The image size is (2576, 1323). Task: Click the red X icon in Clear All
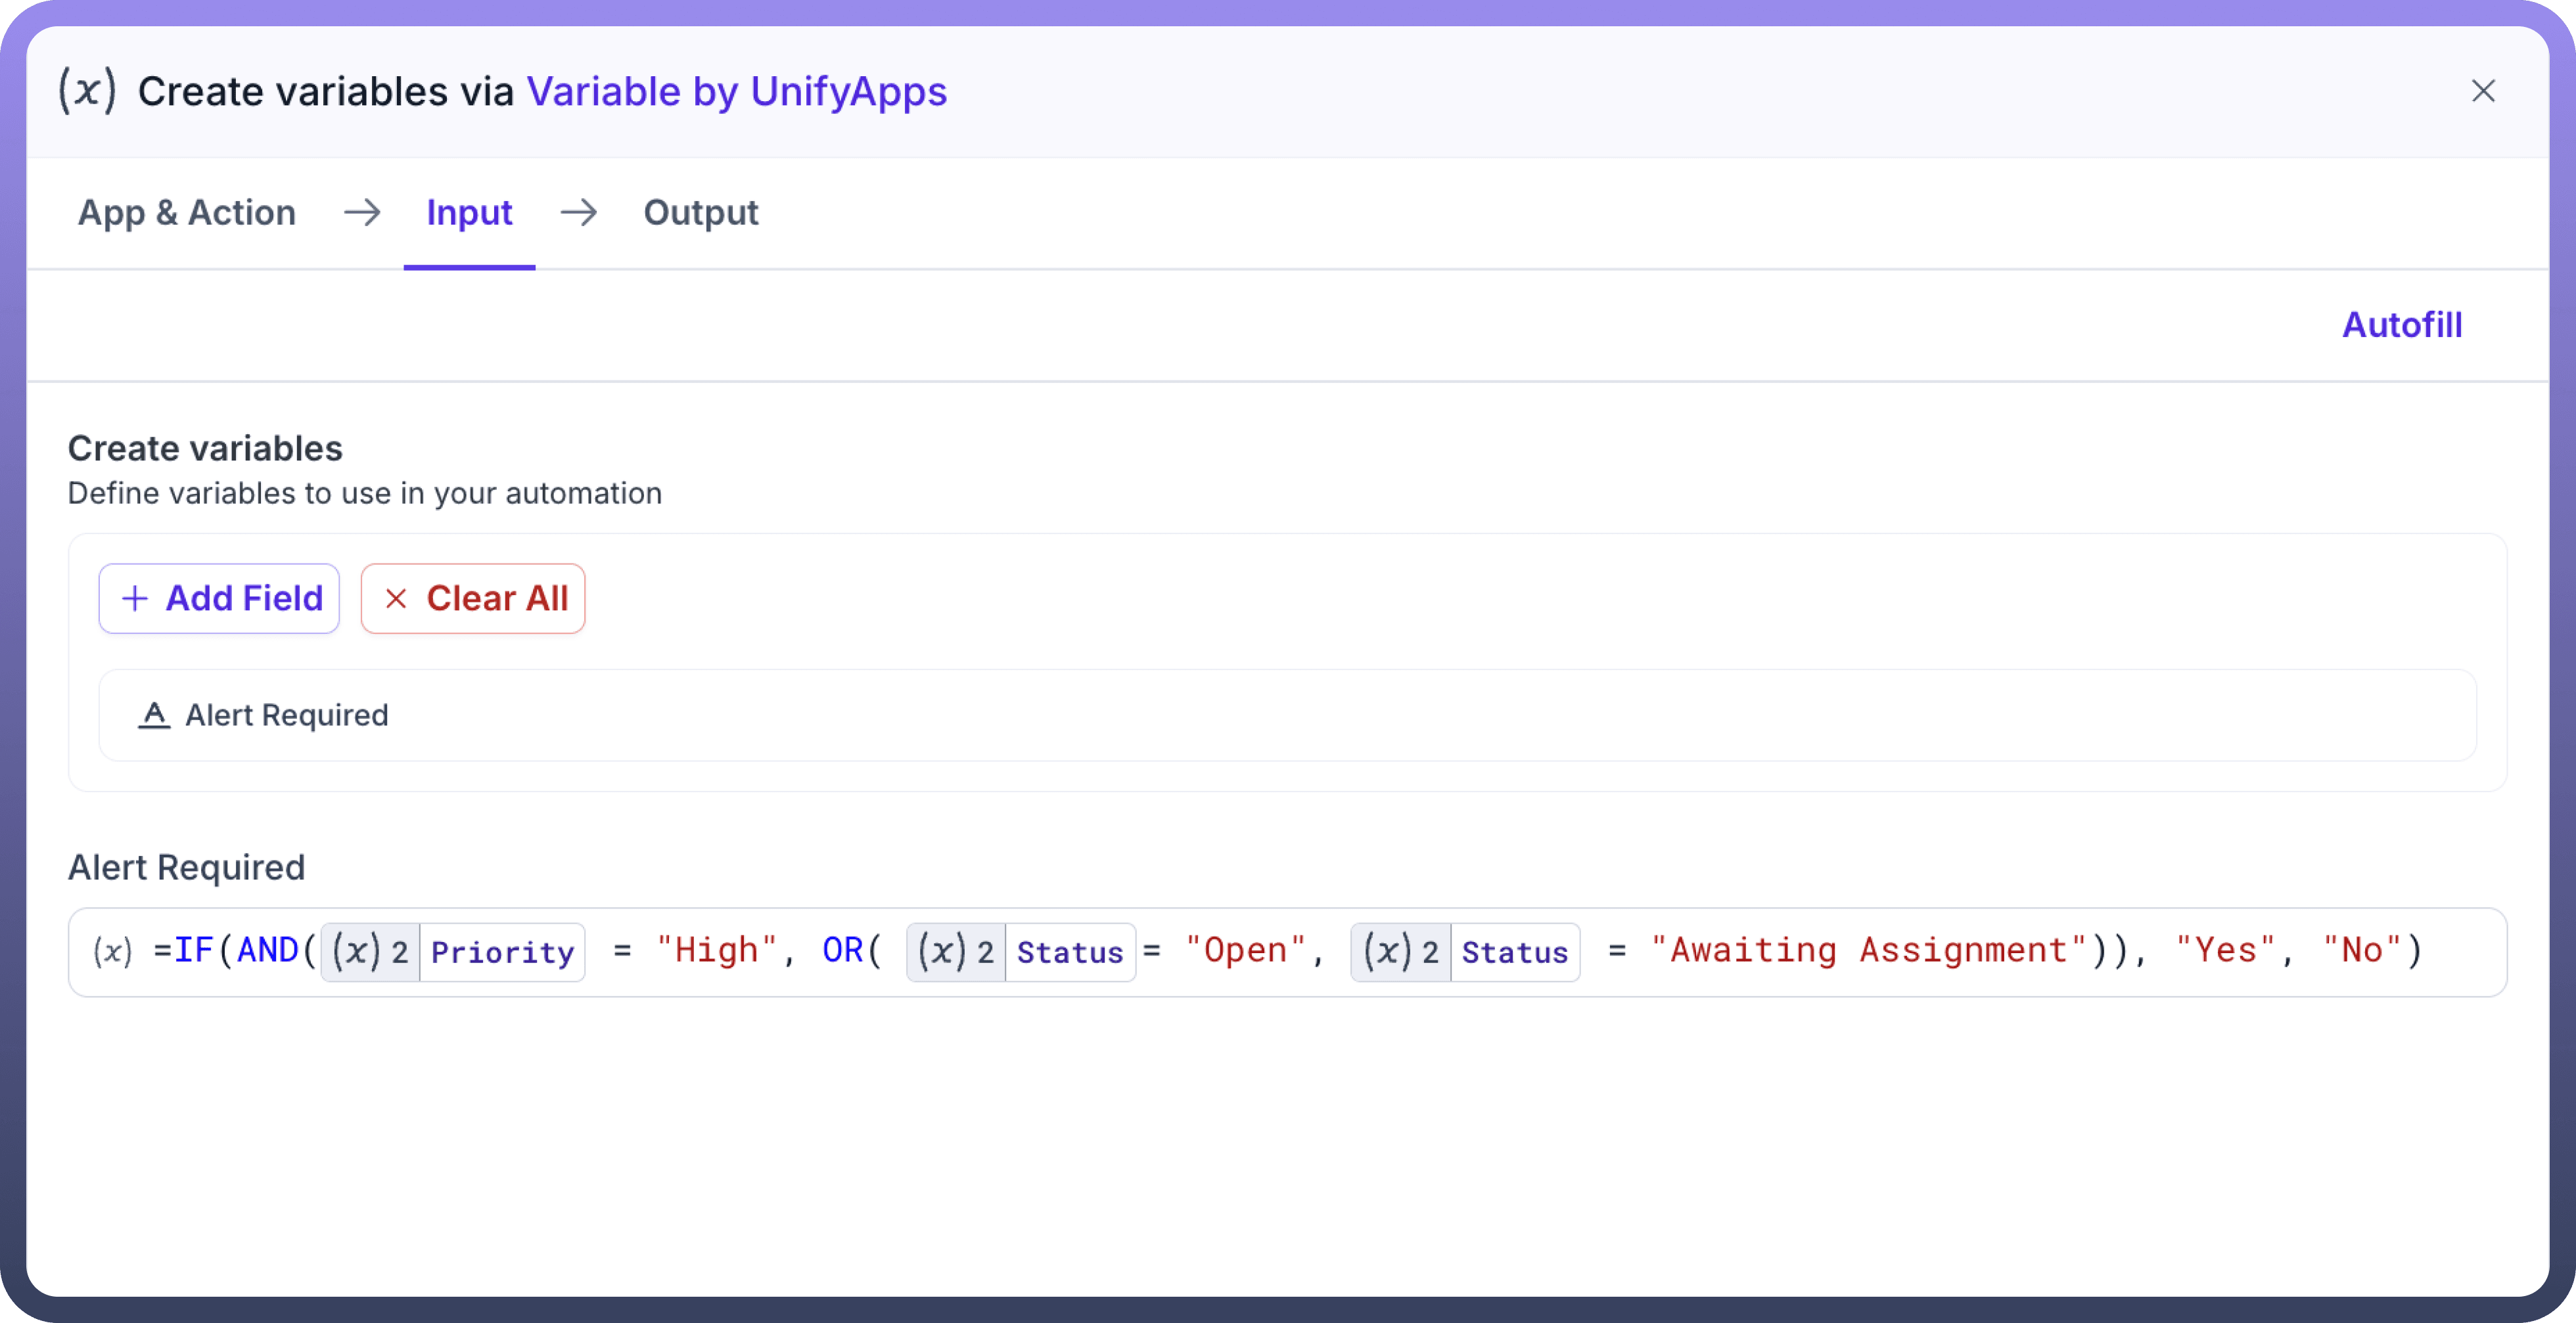(x=396, y=598)
